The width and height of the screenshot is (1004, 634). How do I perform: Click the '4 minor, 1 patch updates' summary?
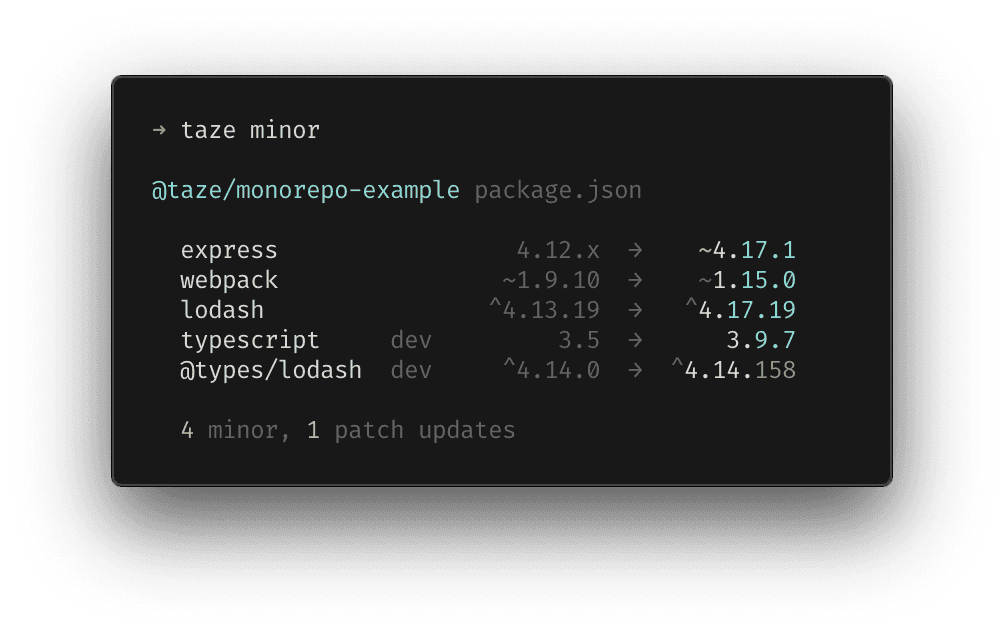pos(348,430)
